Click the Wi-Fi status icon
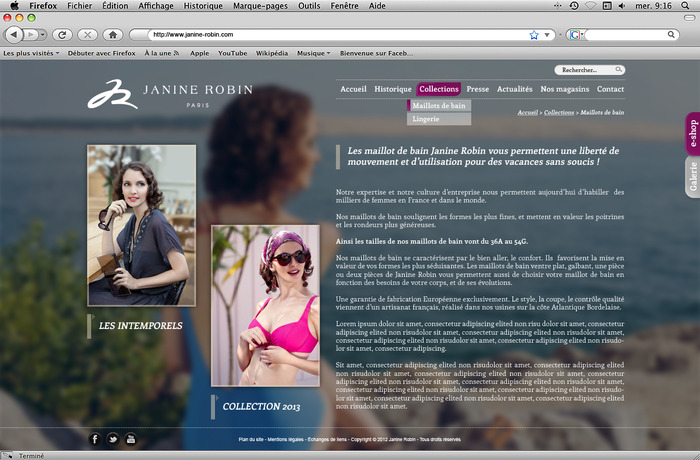The width and height of the screenshot is (700, 460). coord(591,5)
